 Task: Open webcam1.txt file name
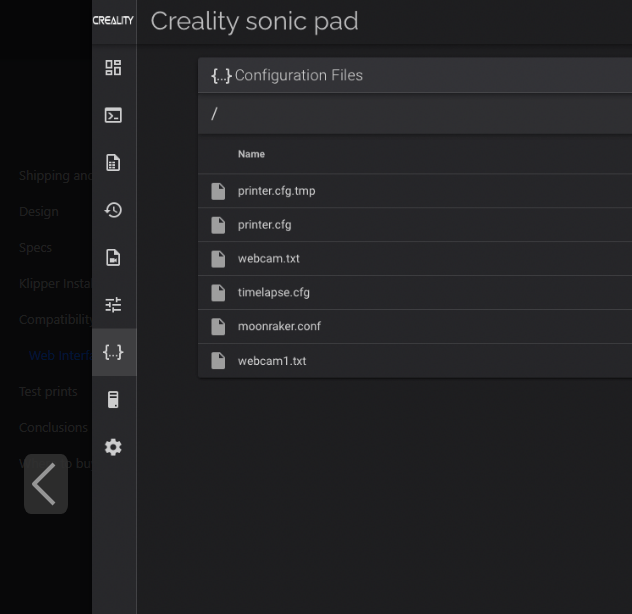[x=272, y=361]
